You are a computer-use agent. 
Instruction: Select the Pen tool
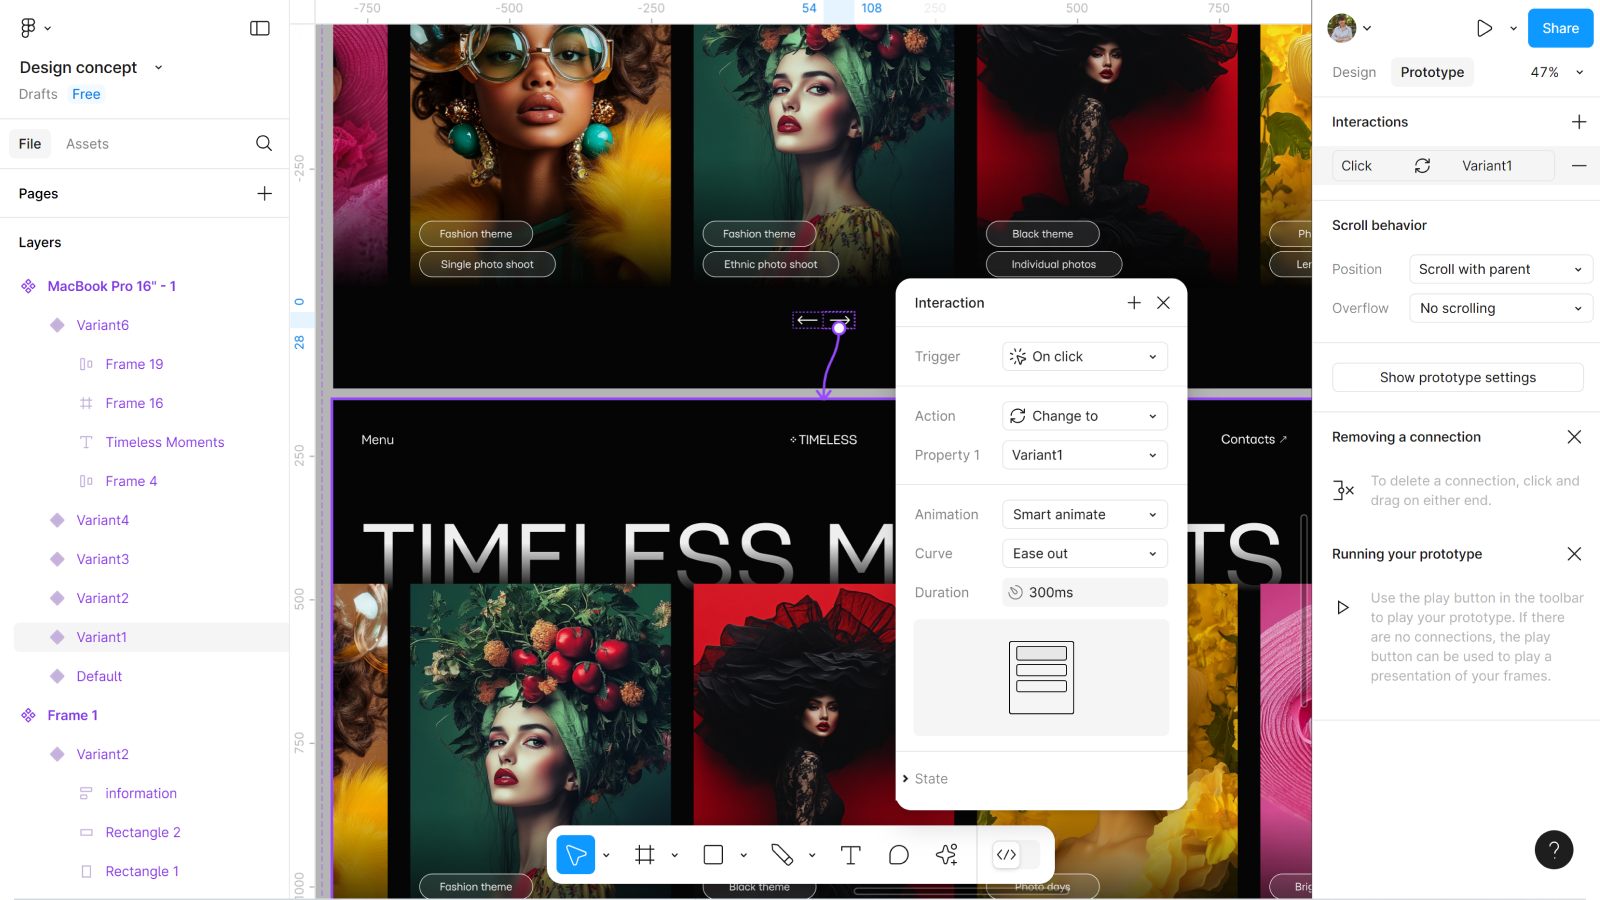point(782,855)
